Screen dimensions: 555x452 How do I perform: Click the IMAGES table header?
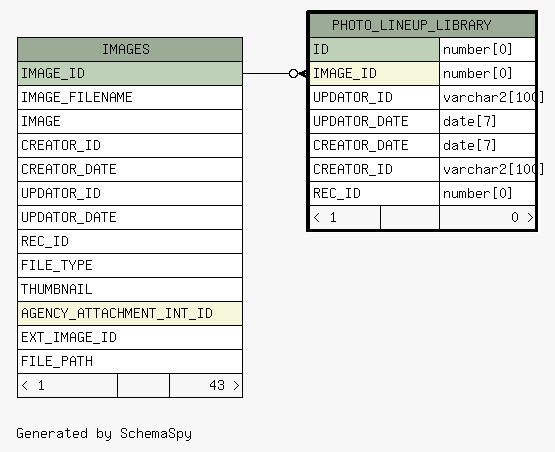130,49
